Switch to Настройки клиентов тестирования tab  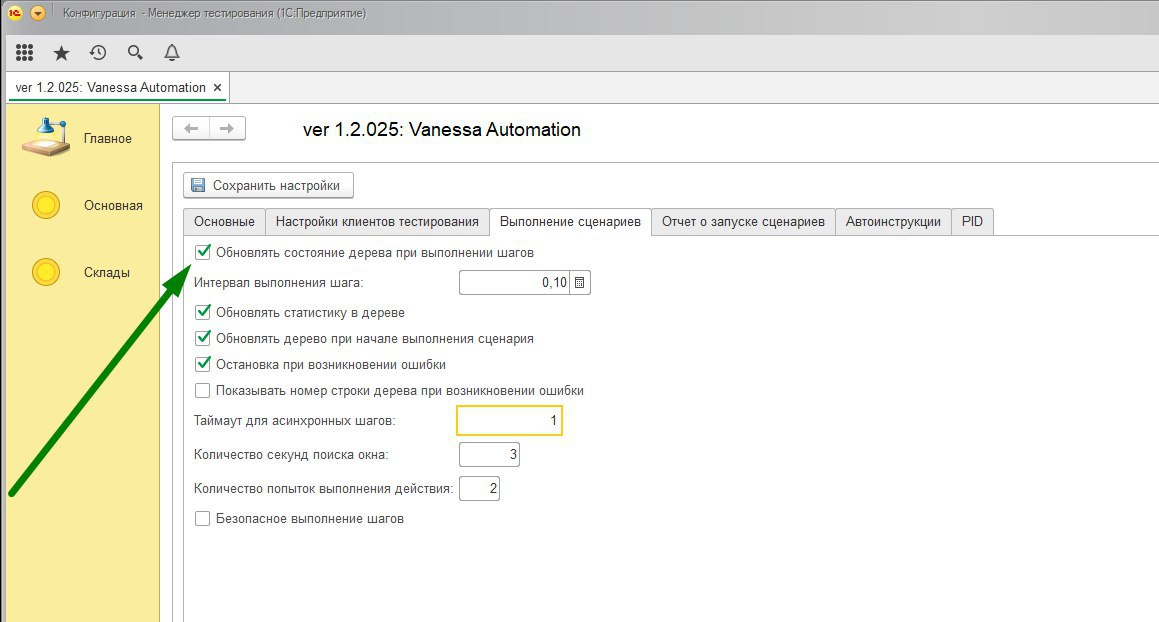[377, 222]
